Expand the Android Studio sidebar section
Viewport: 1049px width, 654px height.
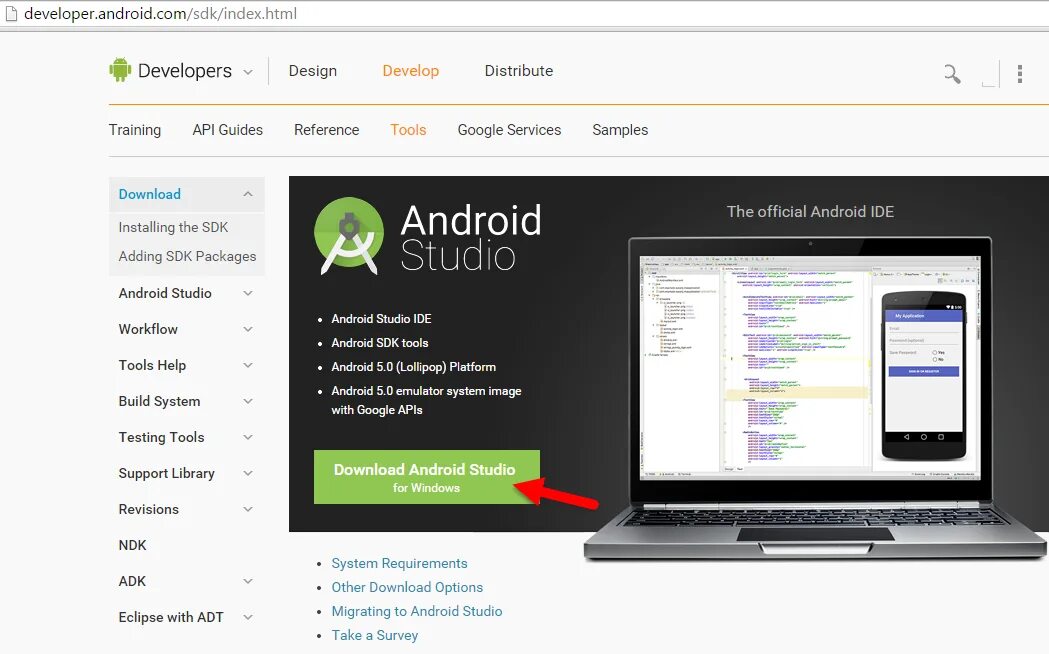pos(248,293)
